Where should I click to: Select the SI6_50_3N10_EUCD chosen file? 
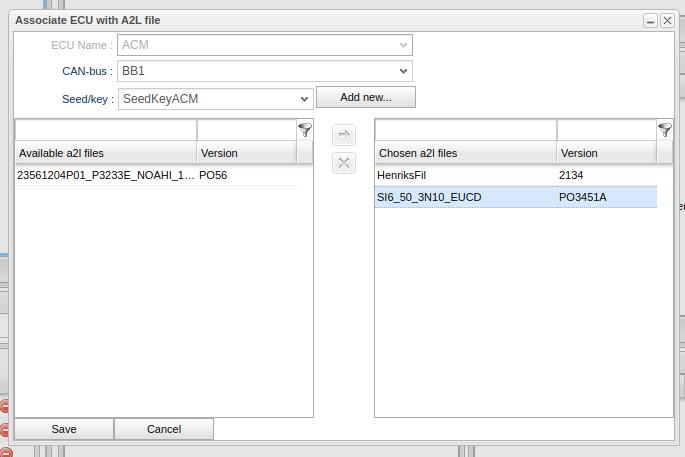(465, 197)
